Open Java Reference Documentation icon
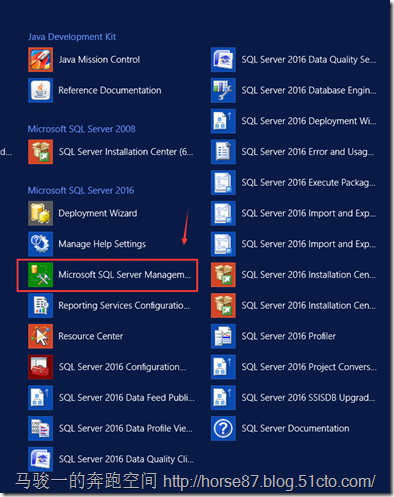 tap(40, 90)
